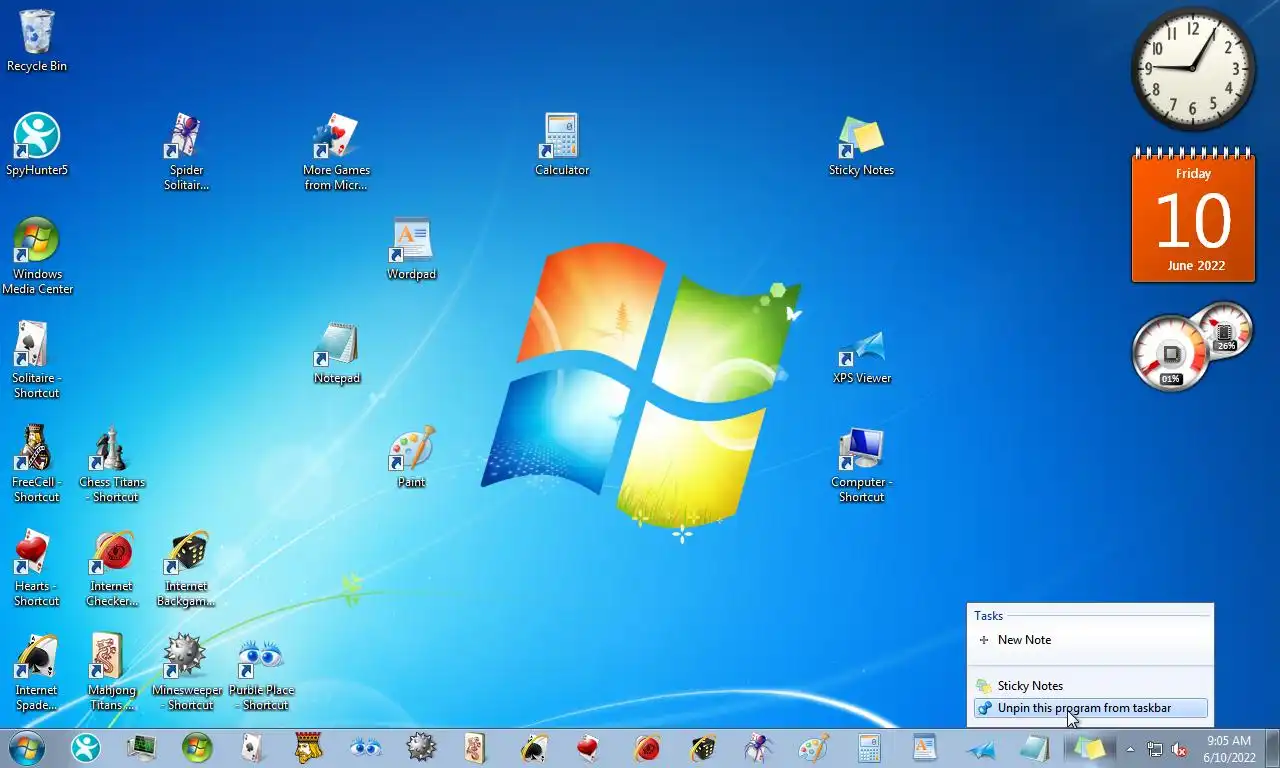
Task: Click the muted volume tray icon
Action: tap(1179, 749)
